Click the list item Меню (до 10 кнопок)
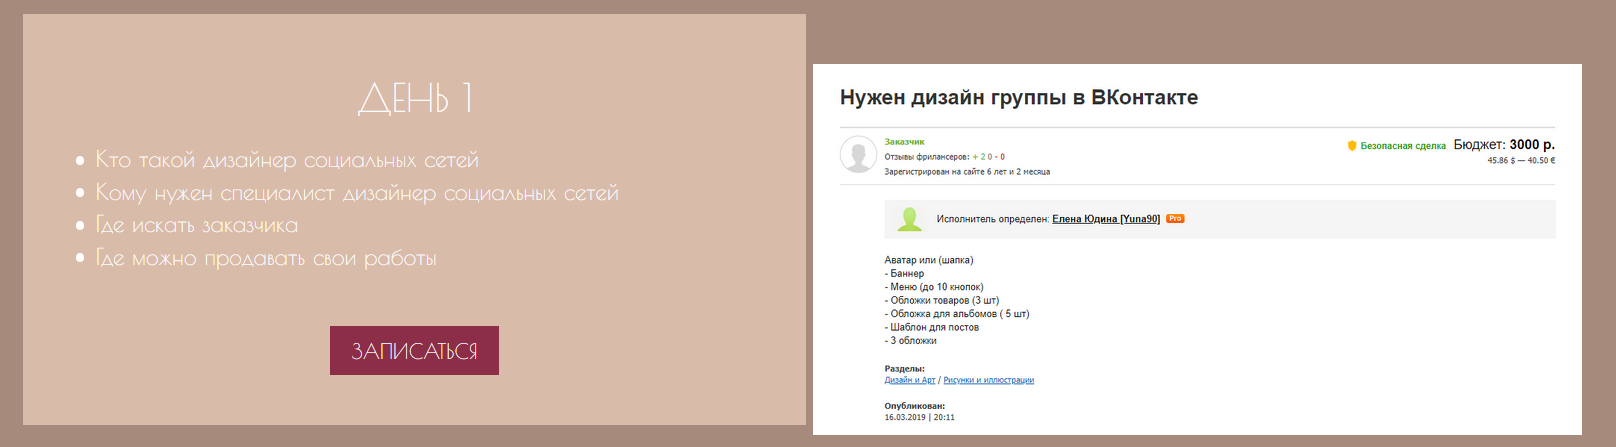Image resolution: width=1616 pixels, height=447 pixels. [x=934, y=287]
